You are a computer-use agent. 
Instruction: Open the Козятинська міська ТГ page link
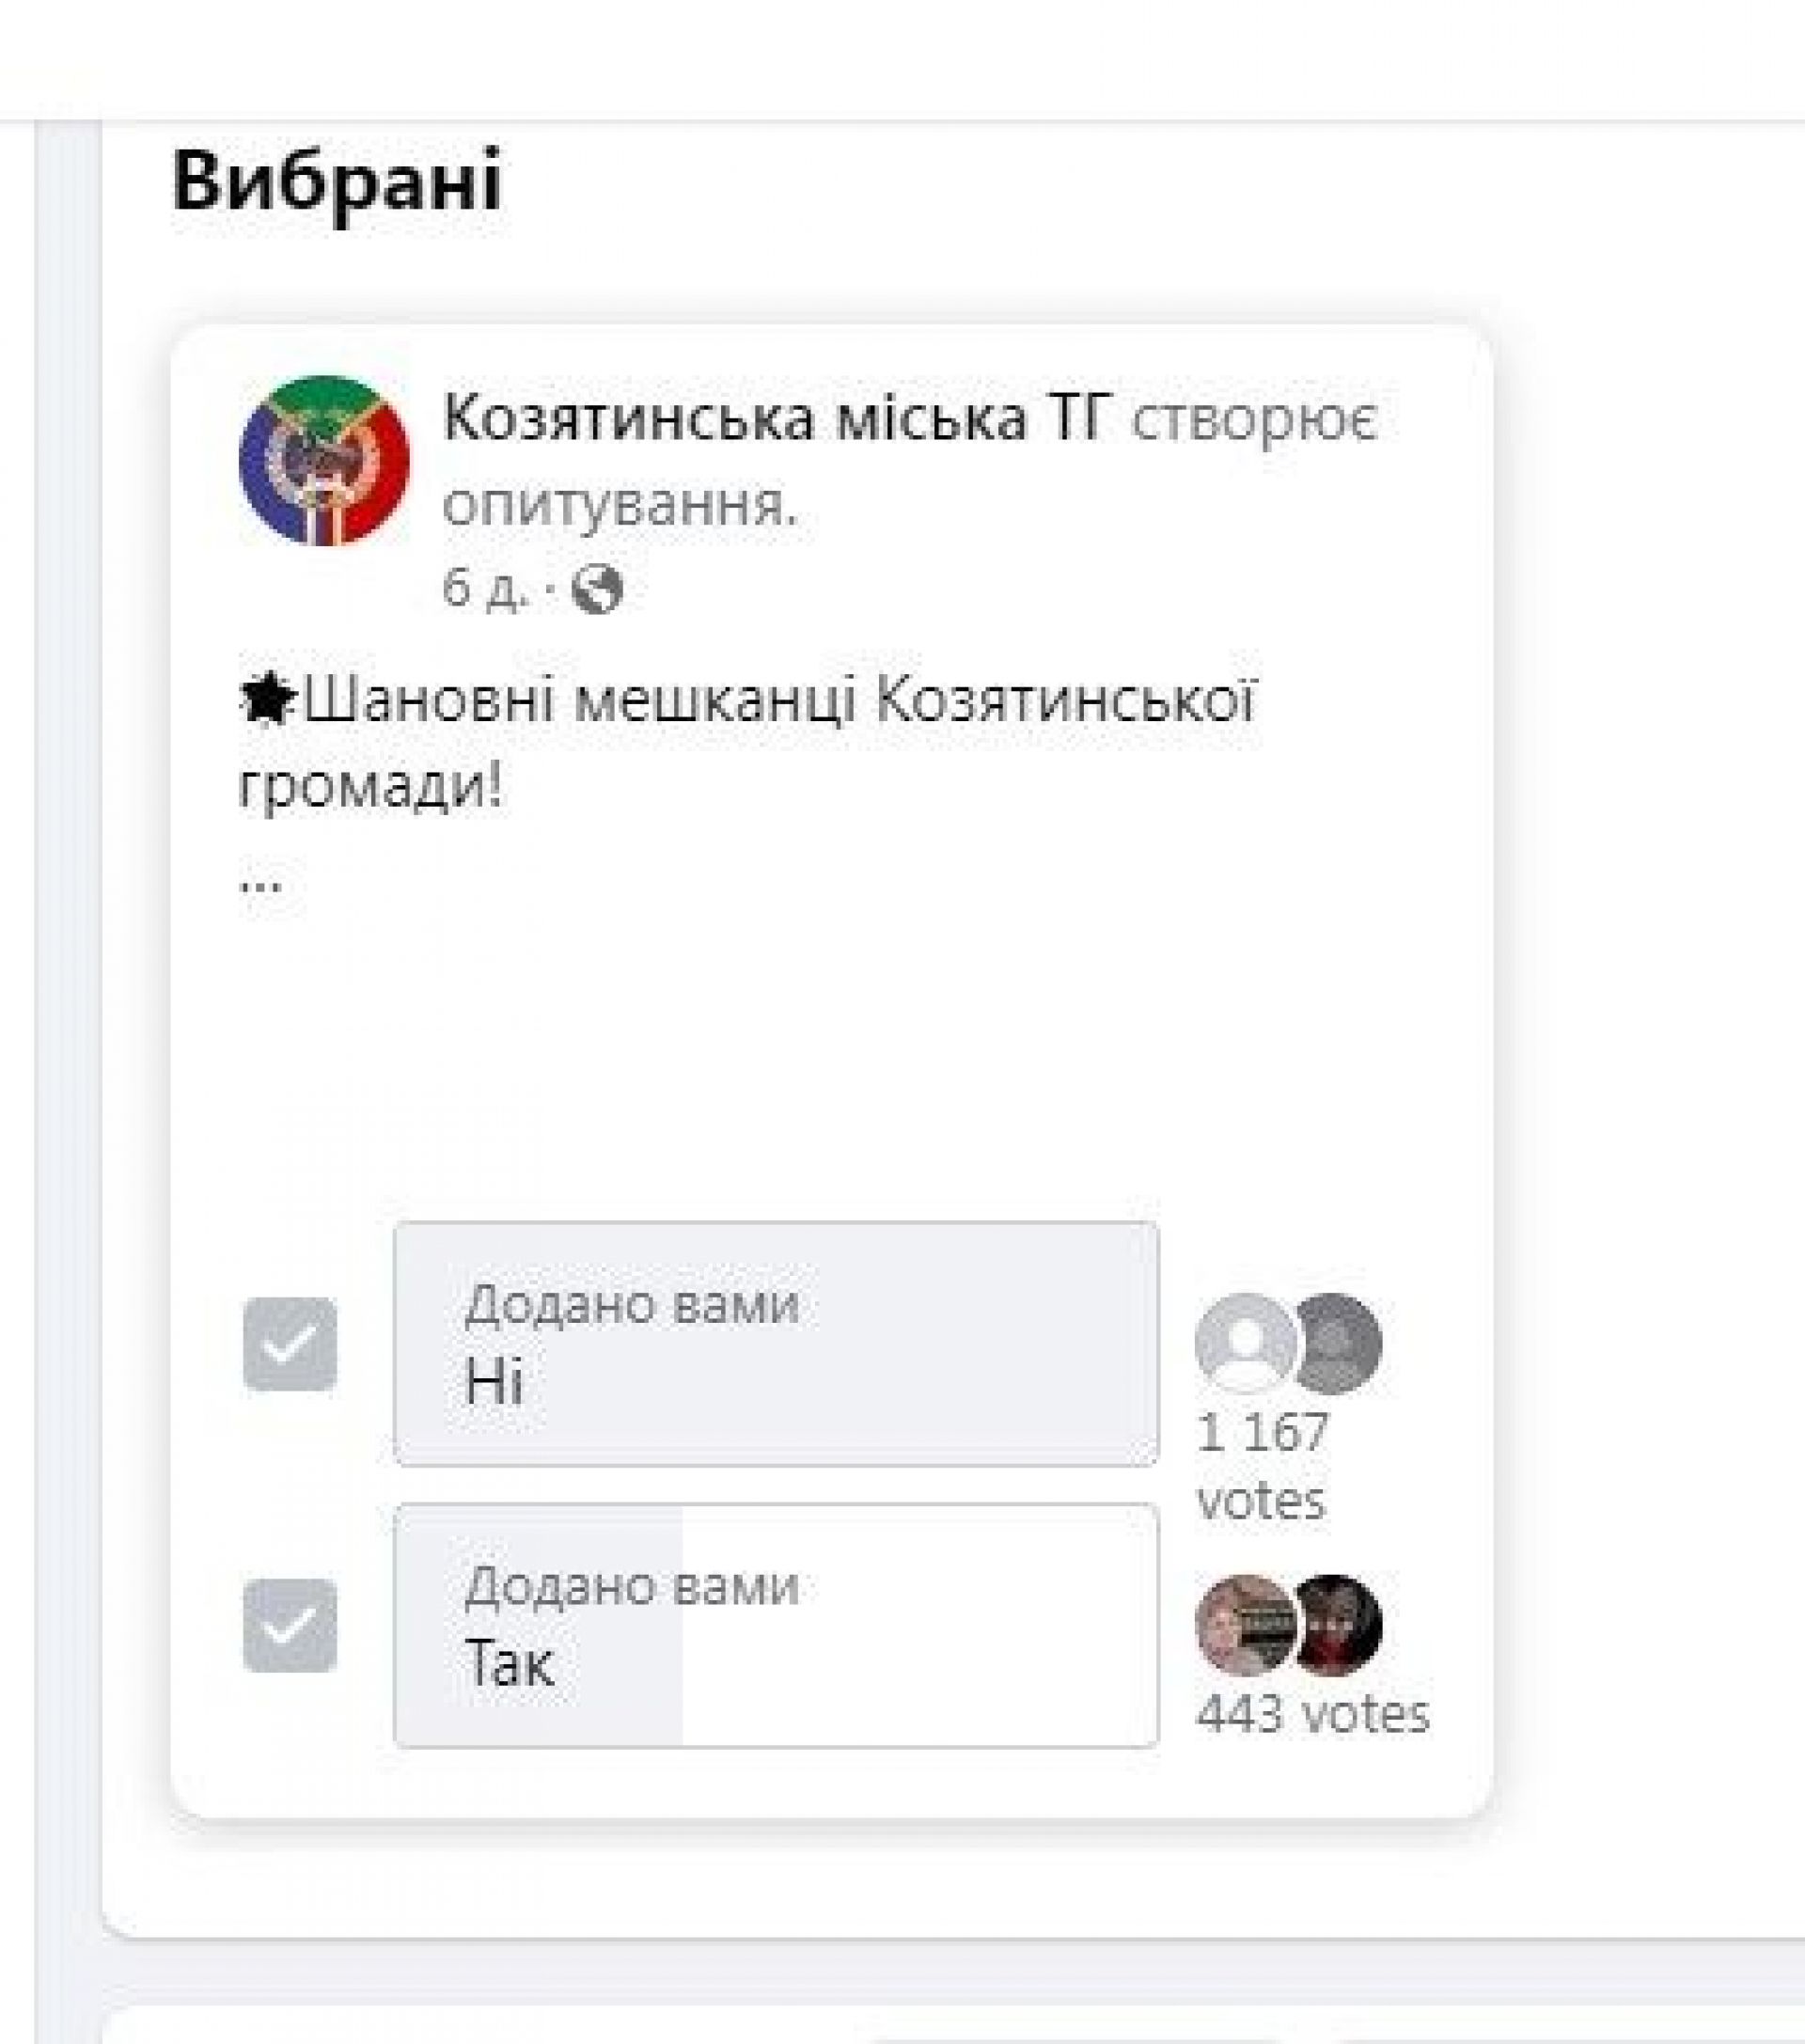point(776,418)
